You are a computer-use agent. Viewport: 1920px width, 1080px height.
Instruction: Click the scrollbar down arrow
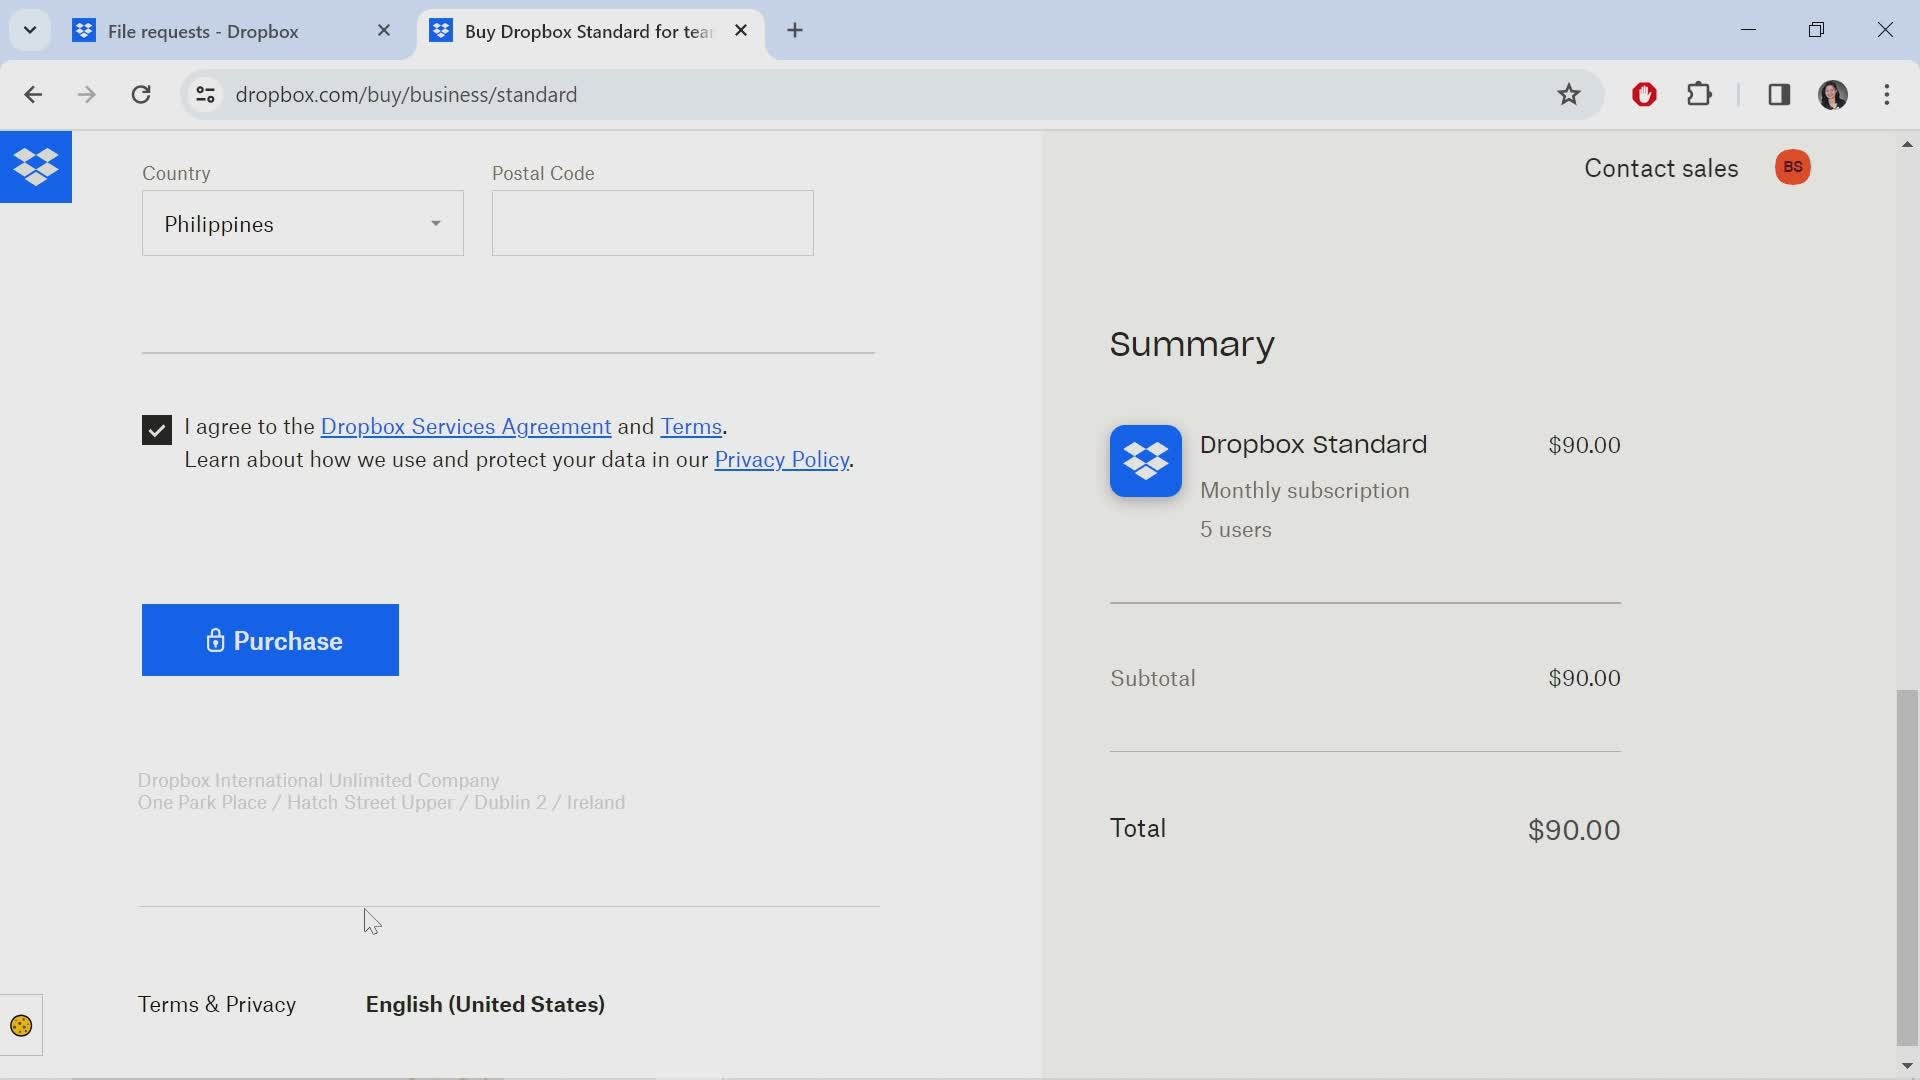[1907, 1066]
